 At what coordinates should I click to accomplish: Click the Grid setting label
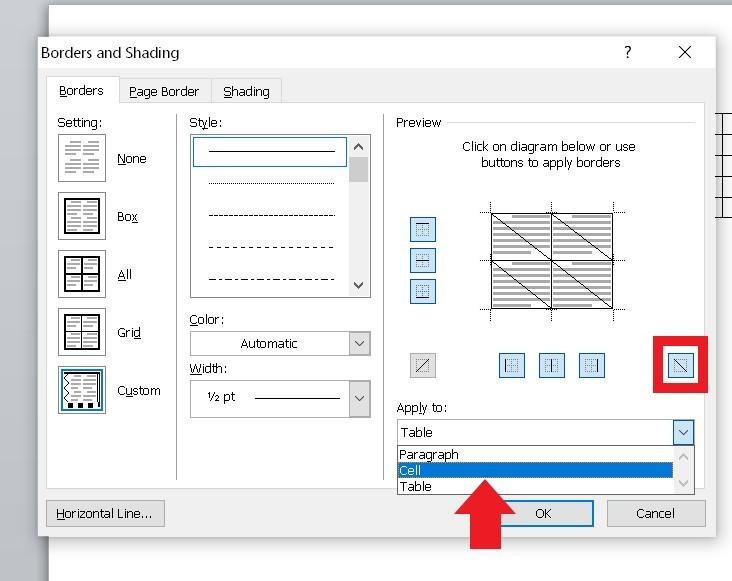129,332
